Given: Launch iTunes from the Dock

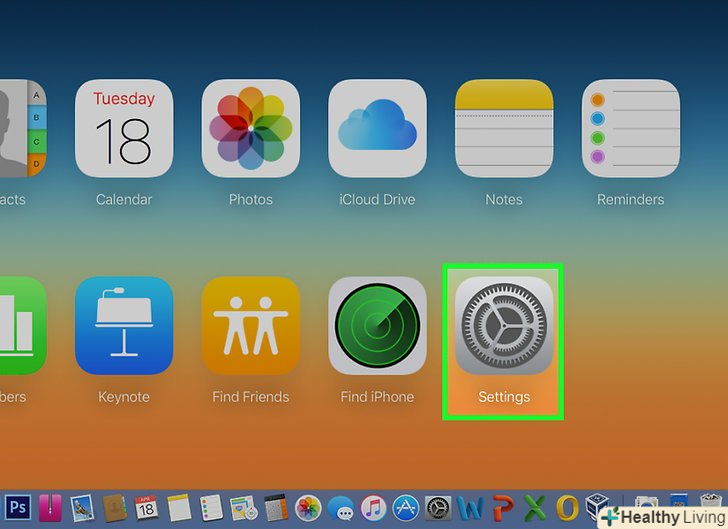Looking at the screenshot, I should coord(373,508).
